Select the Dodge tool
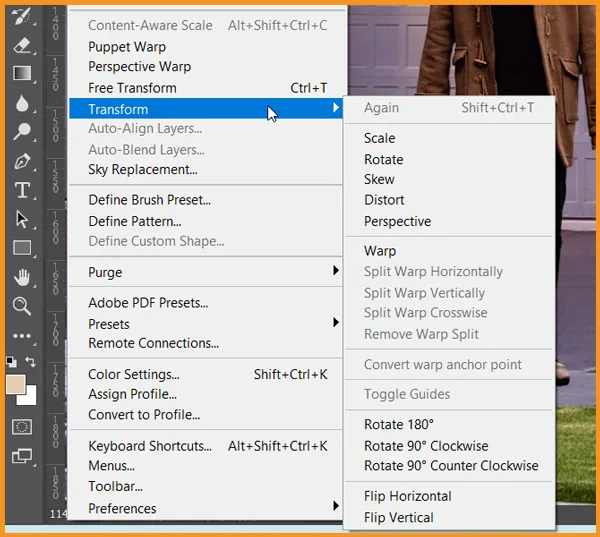The image size is (600, 537). click(x=22, y=132)
